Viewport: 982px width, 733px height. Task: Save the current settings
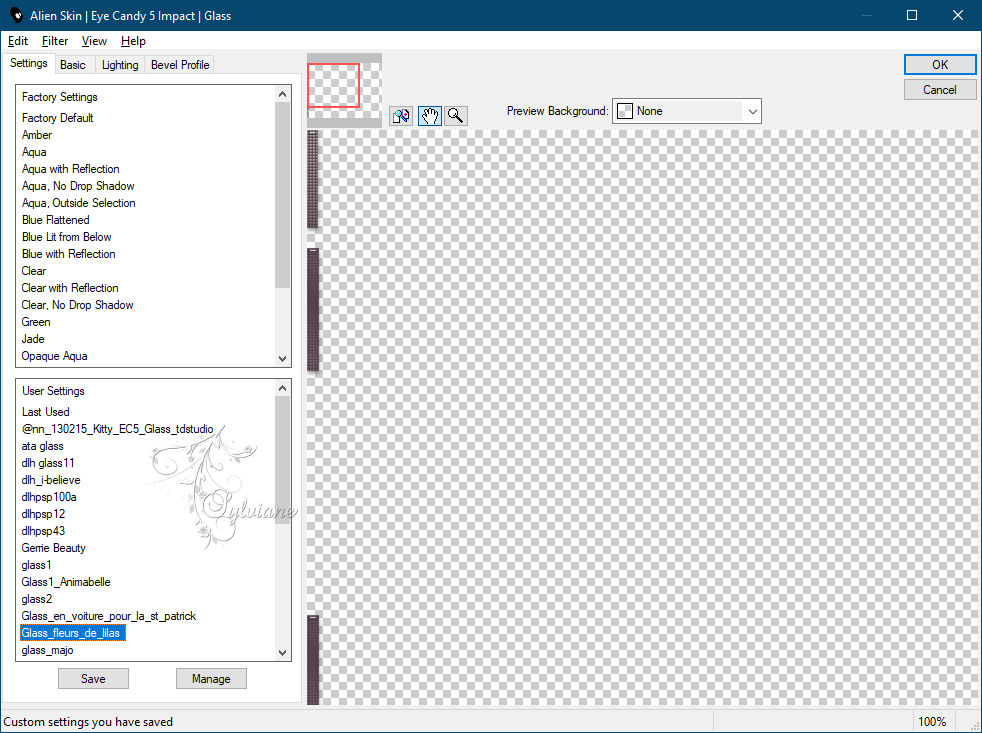click(x=93, y=678)
